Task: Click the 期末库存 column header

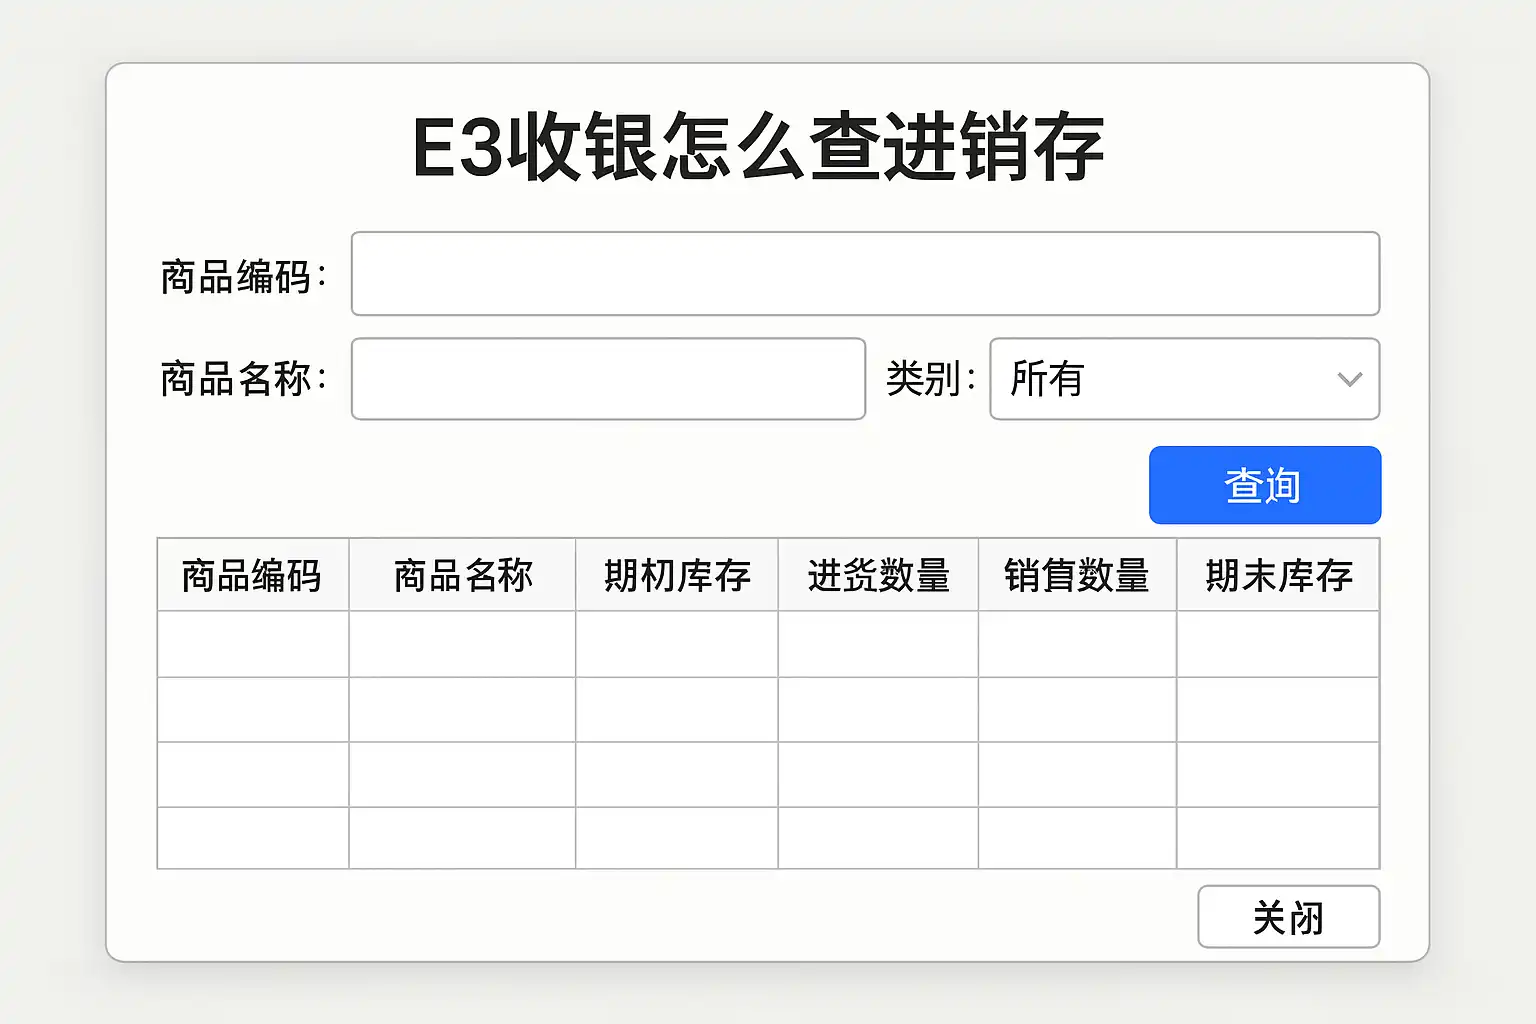Action: 1278,576
